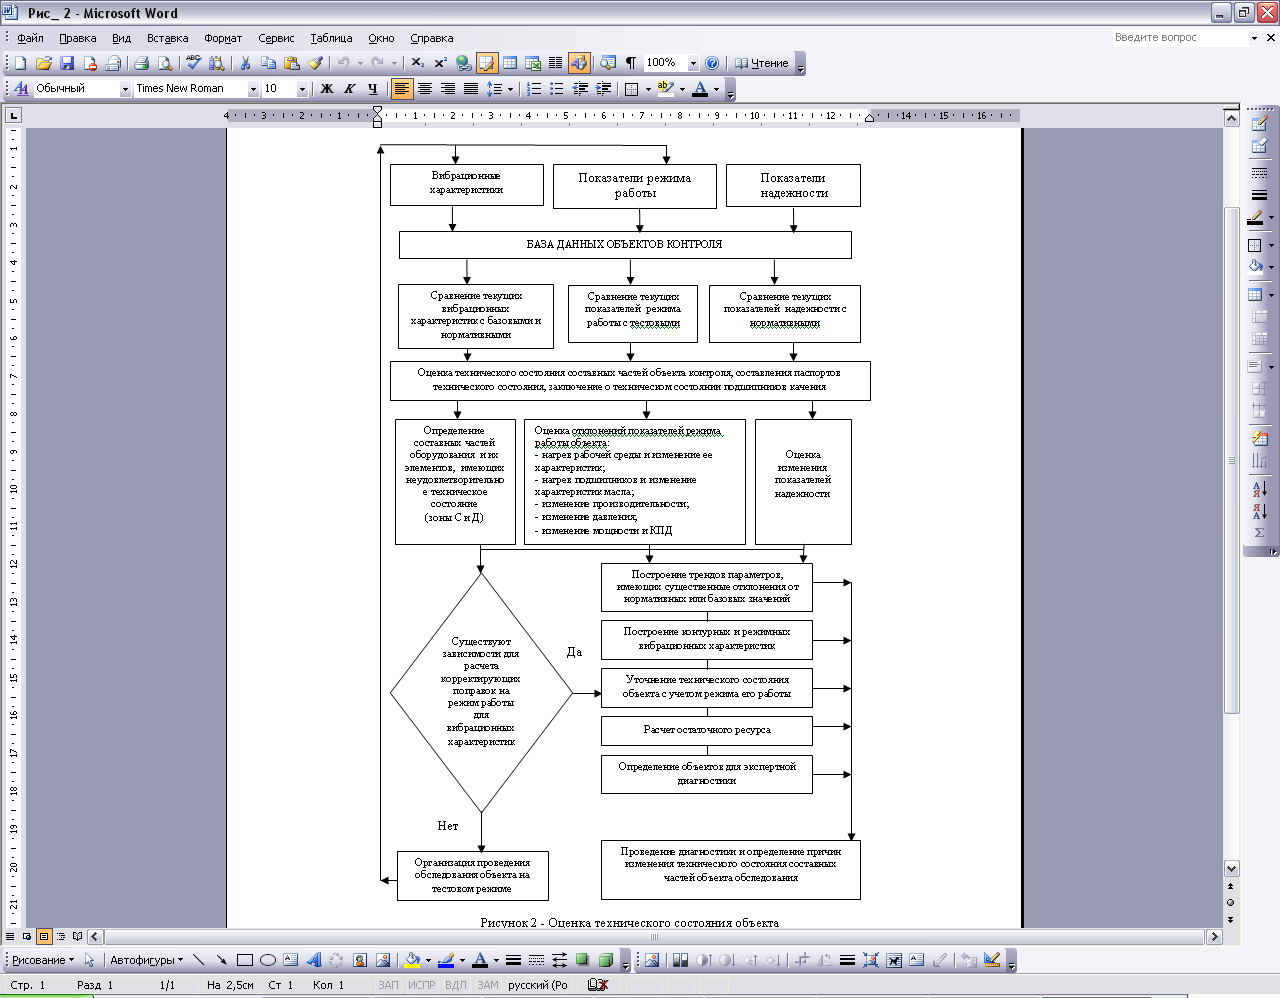This screenshot has height=998, width=1280.
Task: Click the vertical scrollbar down arrow
Action: click(x=1231, y=869)
